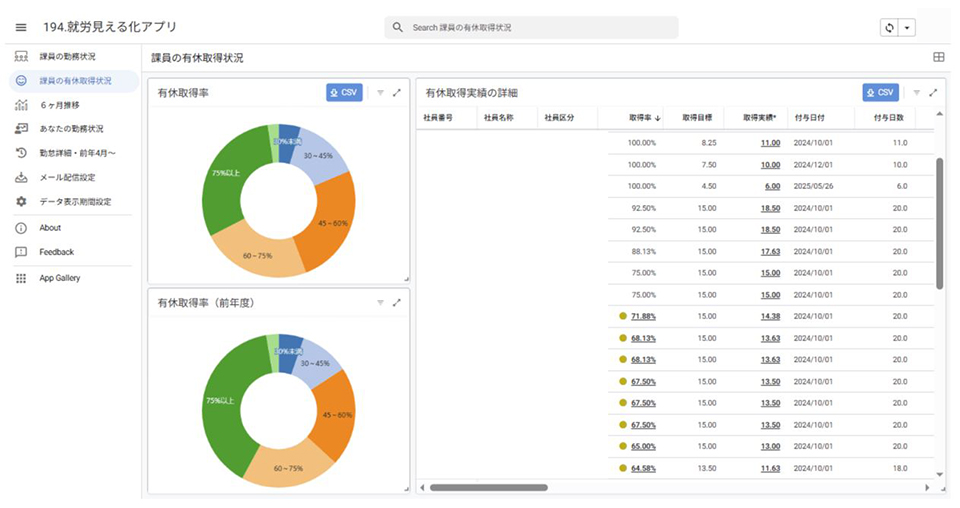The width and height of the screenshot is (960, 508).
Task: Download CSV of 有休取得実績の詳細 table
Action: pos(880,93)
